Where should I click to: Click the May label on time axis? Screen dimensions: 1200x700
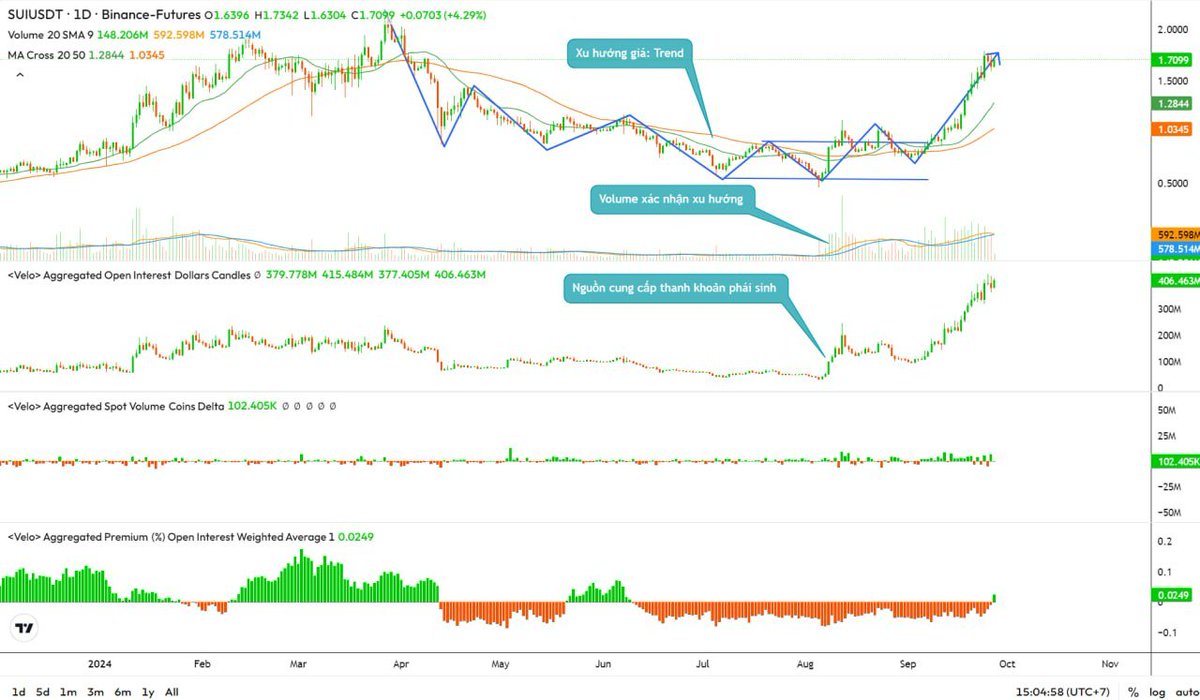coord(500,663)
